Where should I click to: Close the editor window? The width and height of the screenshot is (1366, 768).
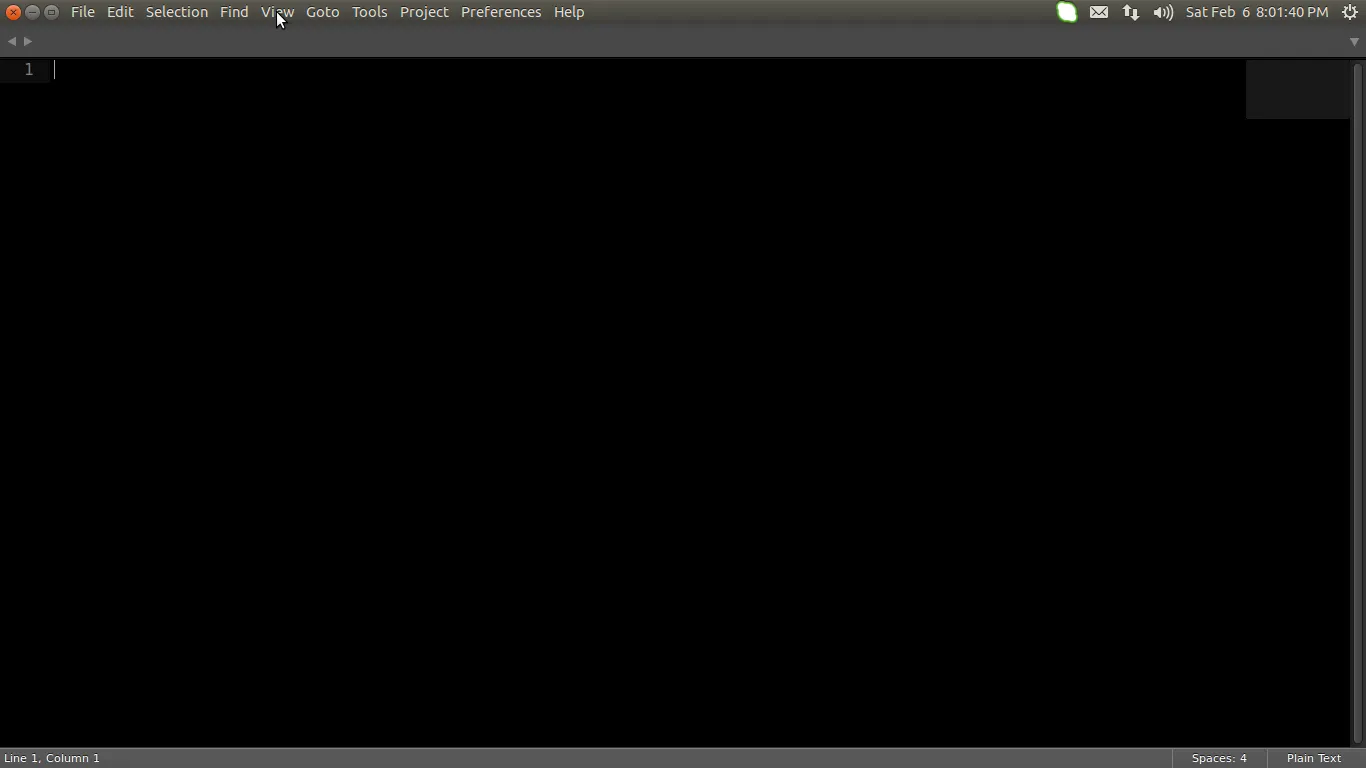point(13,12)
